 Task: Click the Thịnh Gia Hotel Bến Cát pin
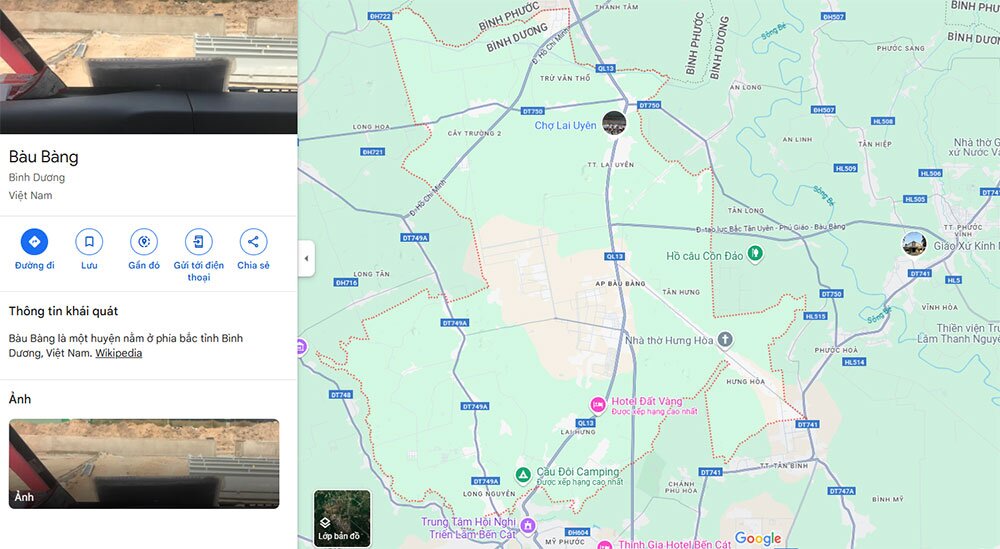click(602, 544)
